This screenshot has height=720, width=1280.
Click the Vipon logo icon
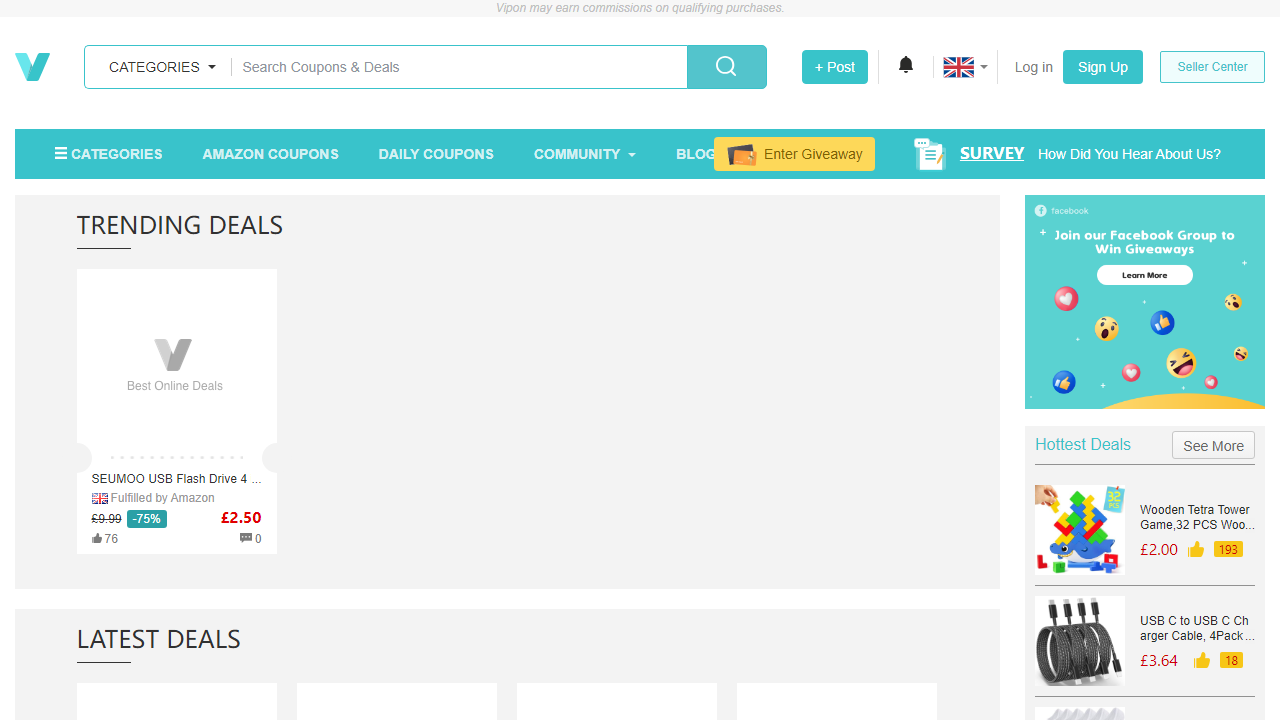pyautogui.click(x=32, y=67)
